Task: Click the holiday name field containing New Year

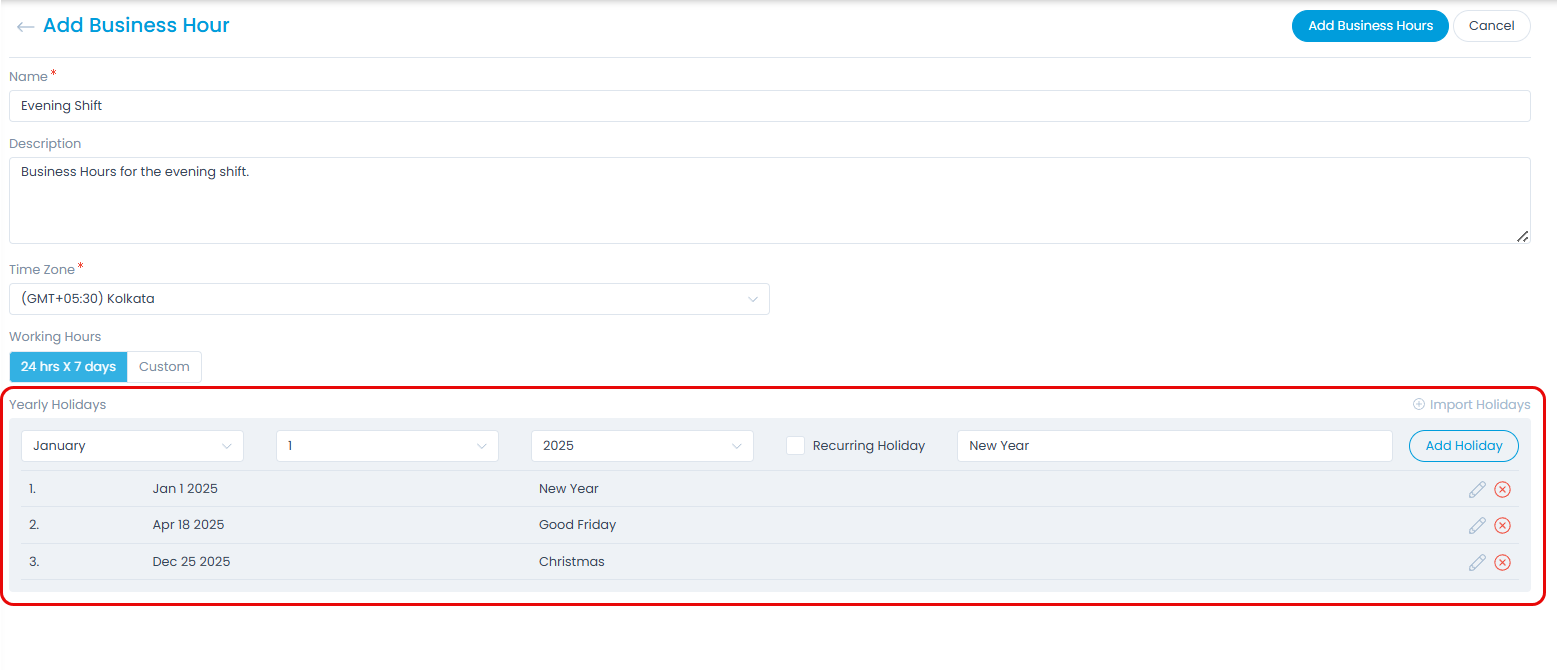Action: [1174, 445]
